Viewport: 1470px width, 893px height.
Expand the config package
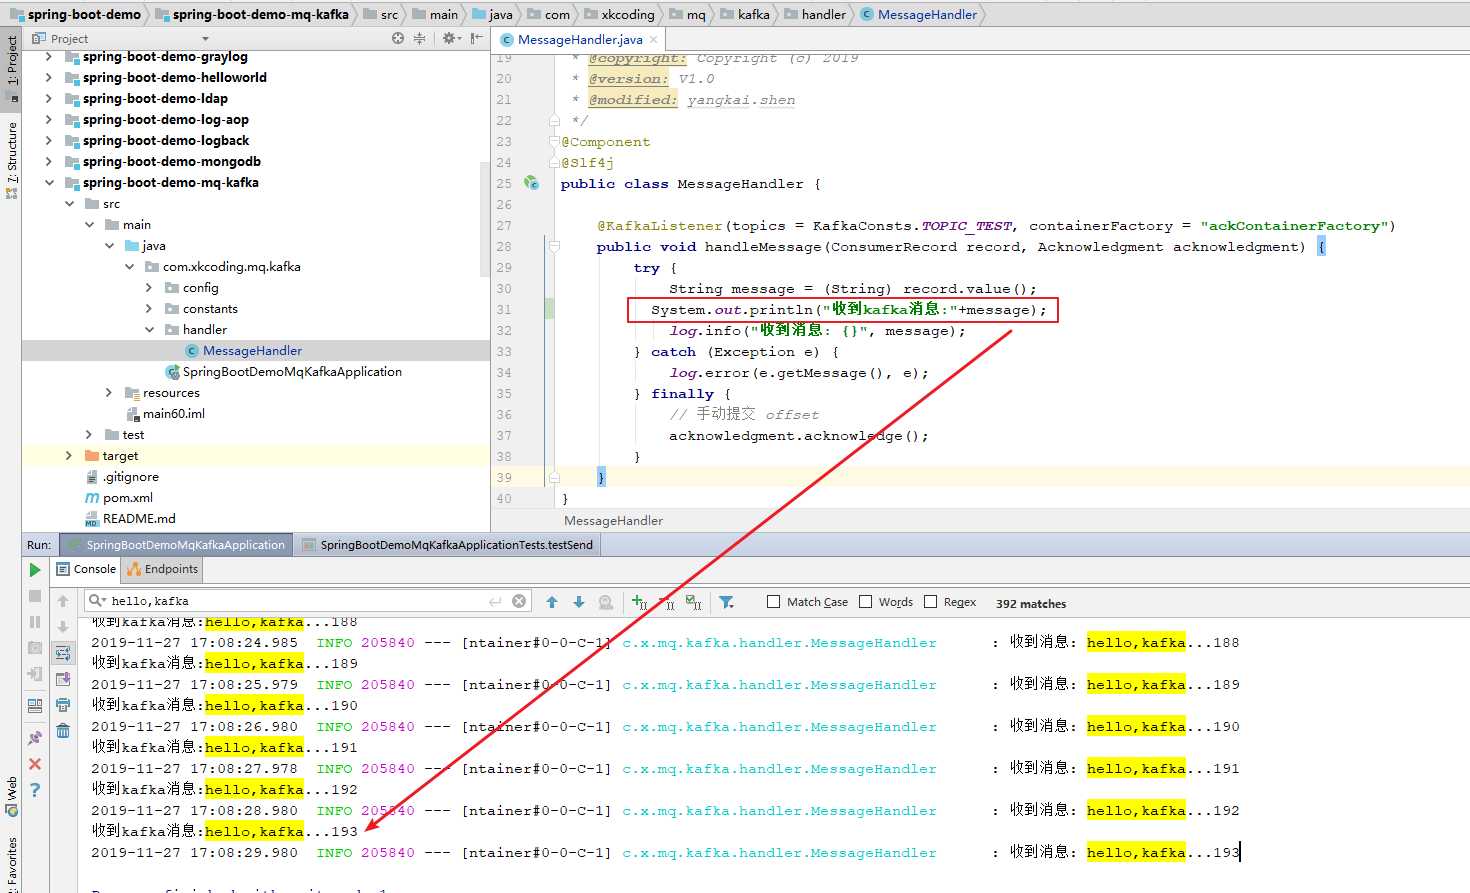pyautogui.click(x=149, y=288)
